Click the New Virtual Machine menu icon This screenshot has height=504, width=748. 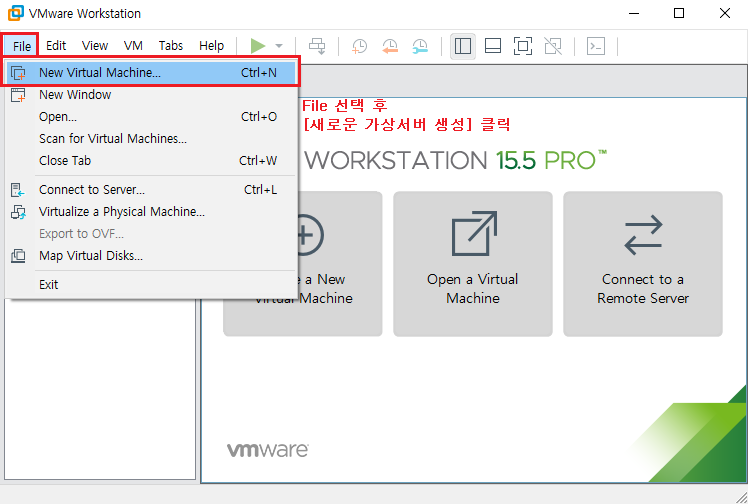pyautogui.click(x=18, y=73)
